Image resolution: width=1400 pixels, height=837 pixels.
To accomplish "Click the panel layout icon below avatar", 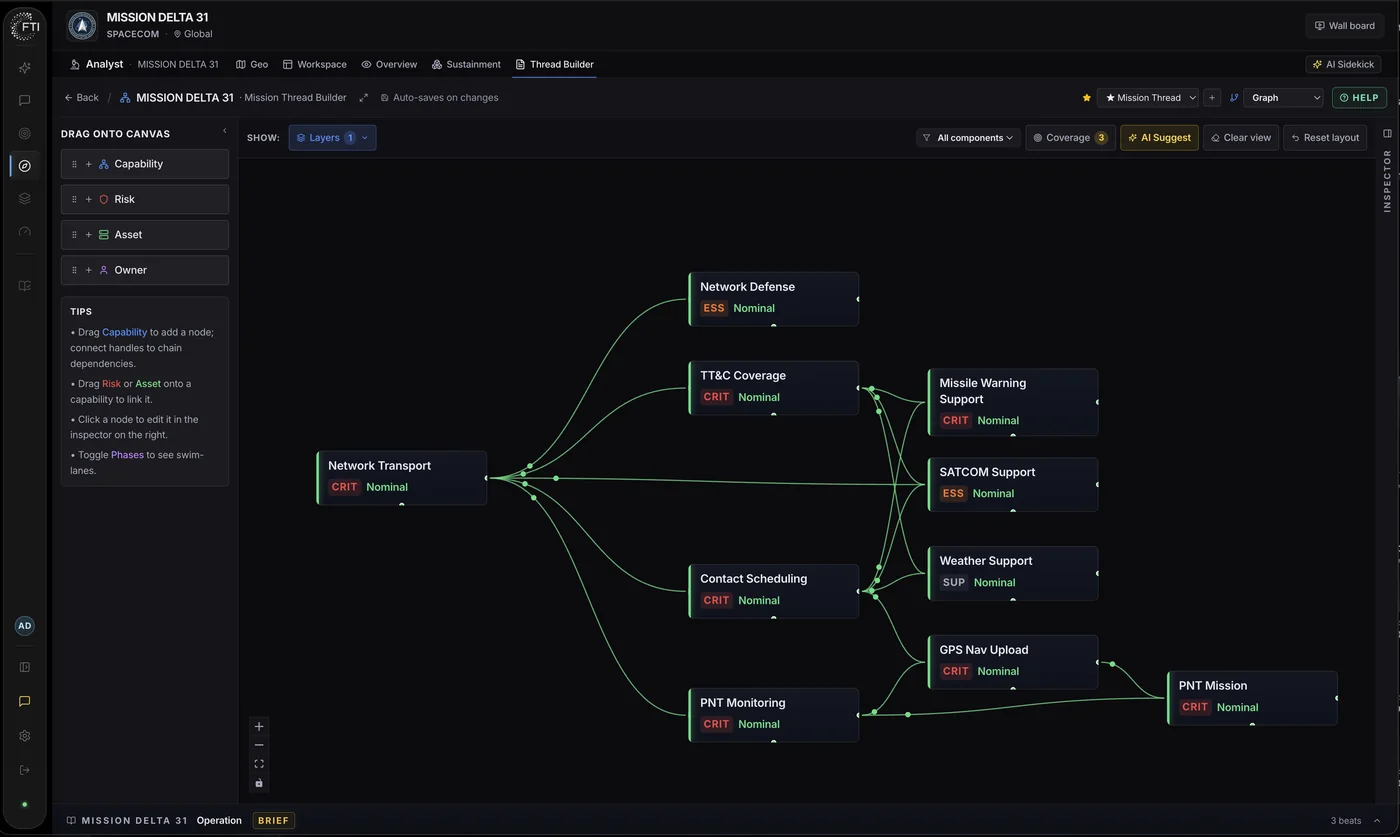I will pos(25,667).
